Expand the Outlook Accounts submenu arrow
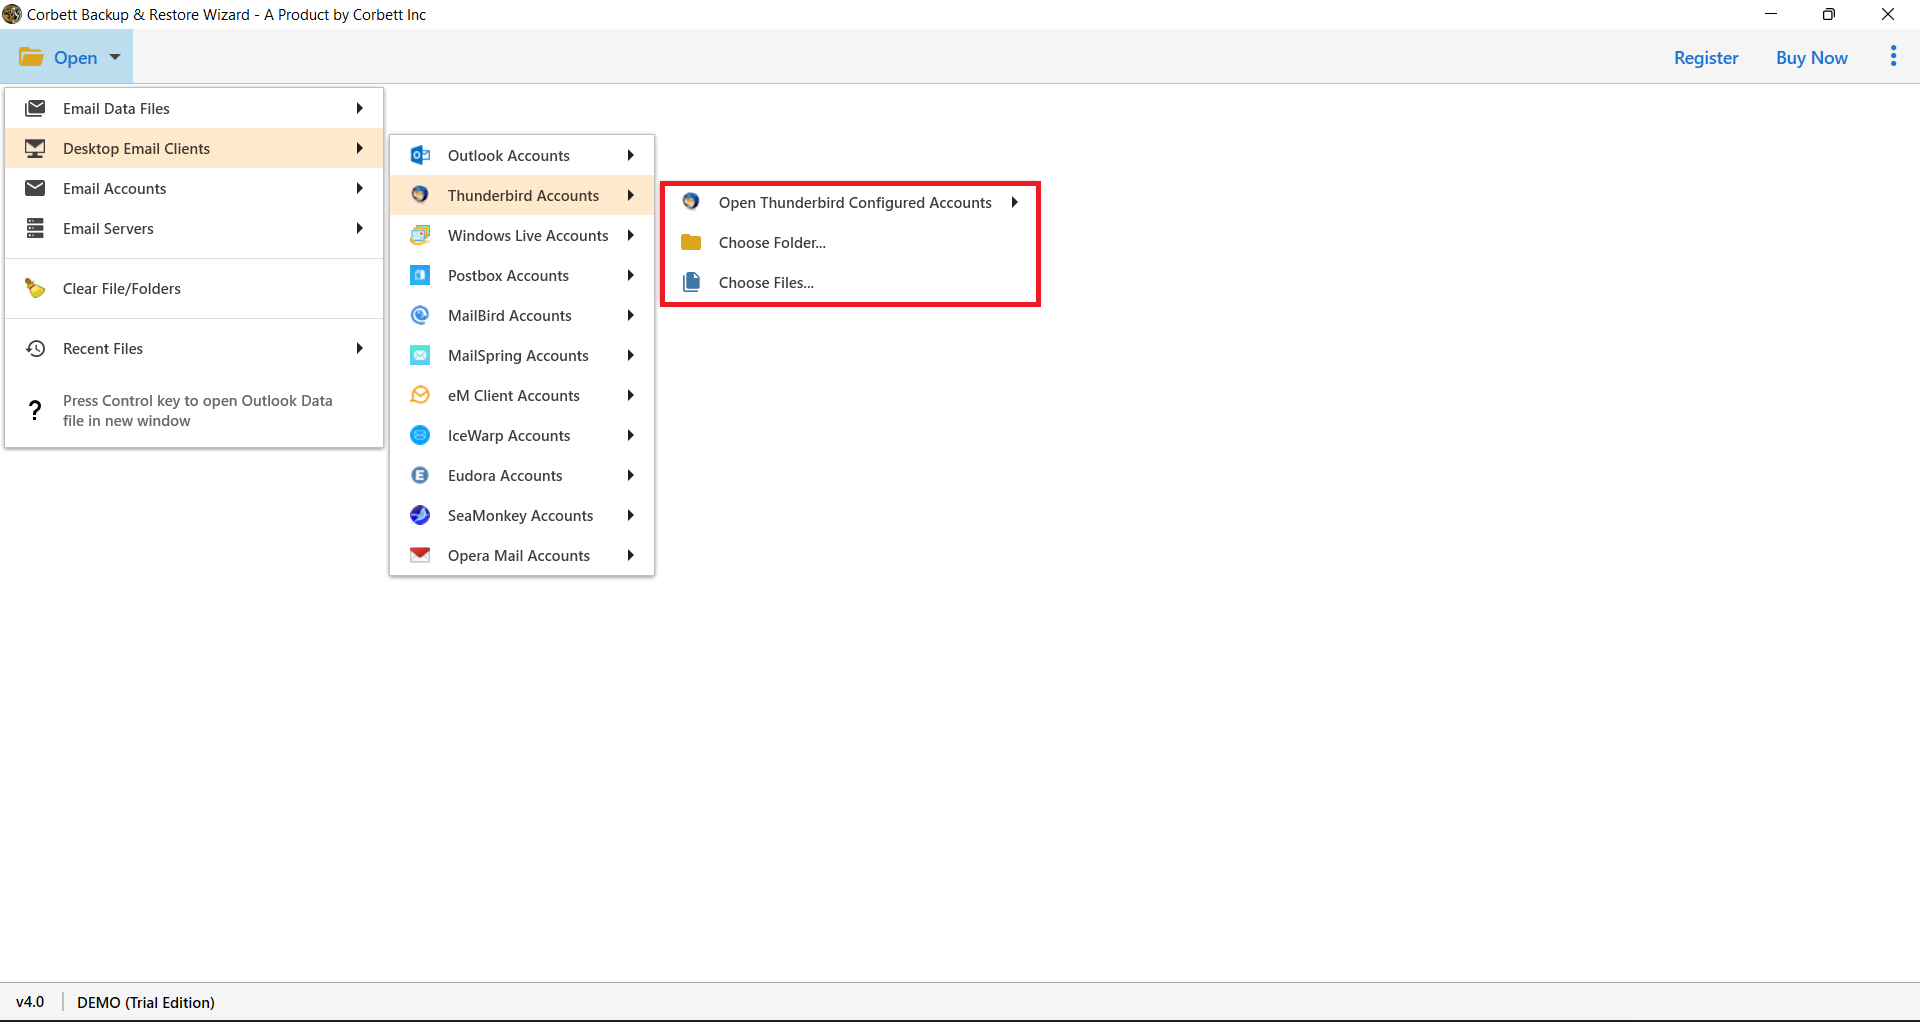Image resolution: width=1920 pixels, height=1022 pixels. (630, 155)
